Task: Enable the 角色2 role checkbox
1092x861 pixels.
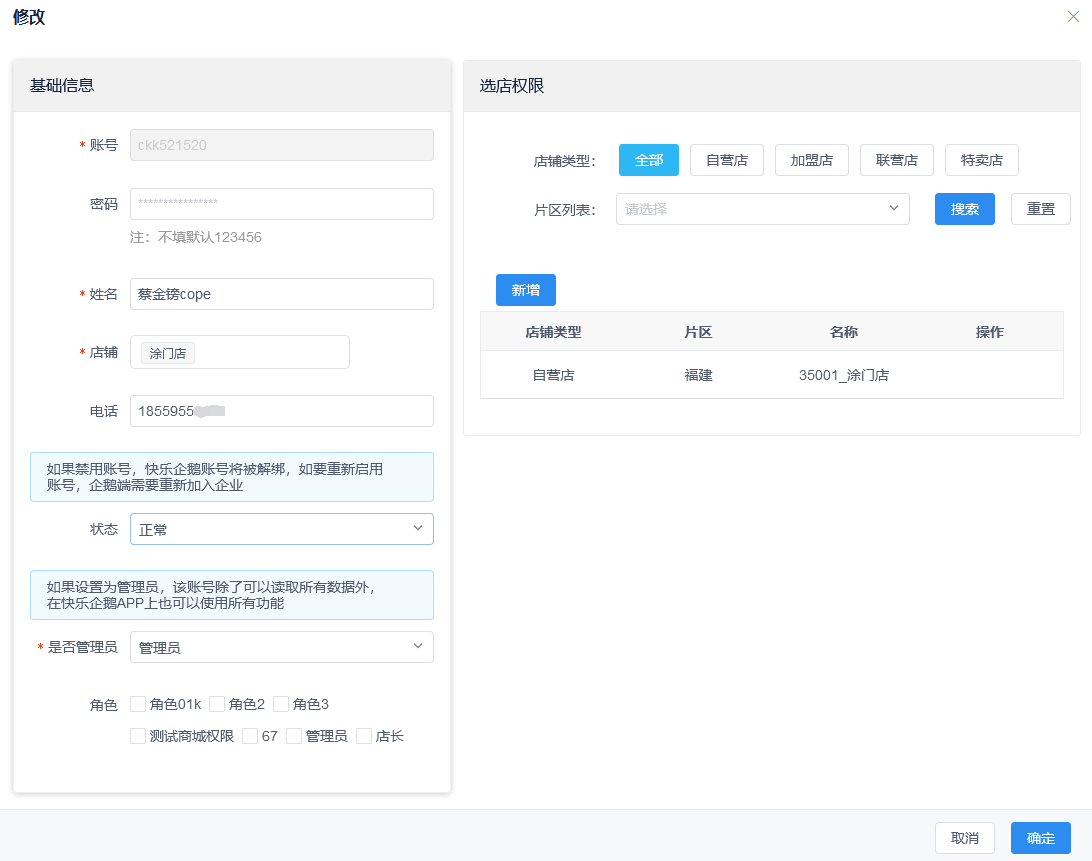Action: [x=217, y=704]
